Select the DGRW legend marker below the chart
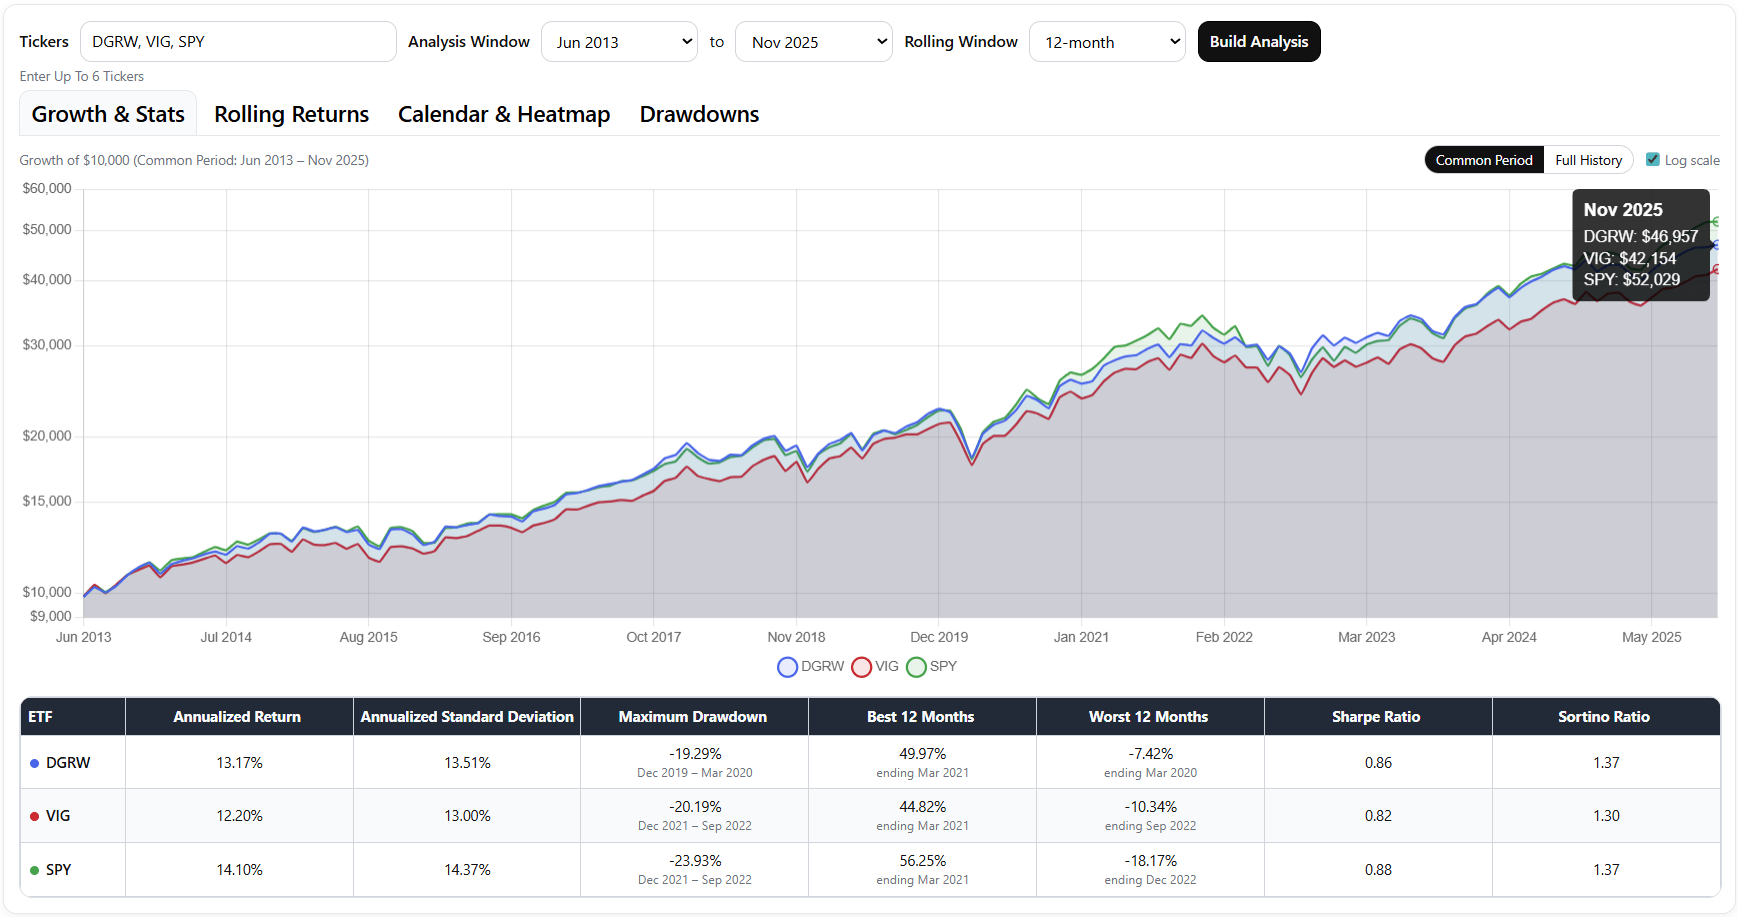 (x=787, y=667)
